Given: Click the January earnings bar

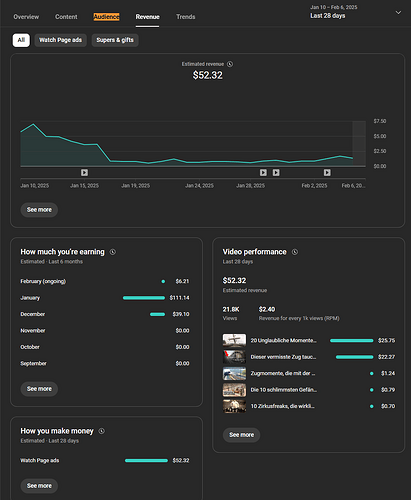Looking at the screenshot, I should tap(144, 298).
